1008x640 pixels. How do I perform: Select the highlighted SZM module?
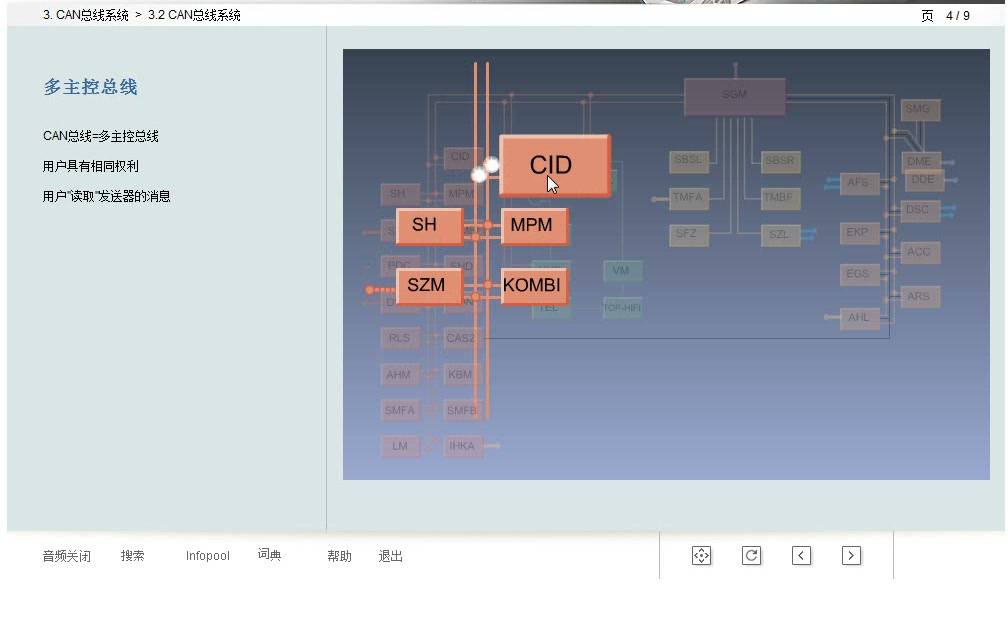pos(429,285)
